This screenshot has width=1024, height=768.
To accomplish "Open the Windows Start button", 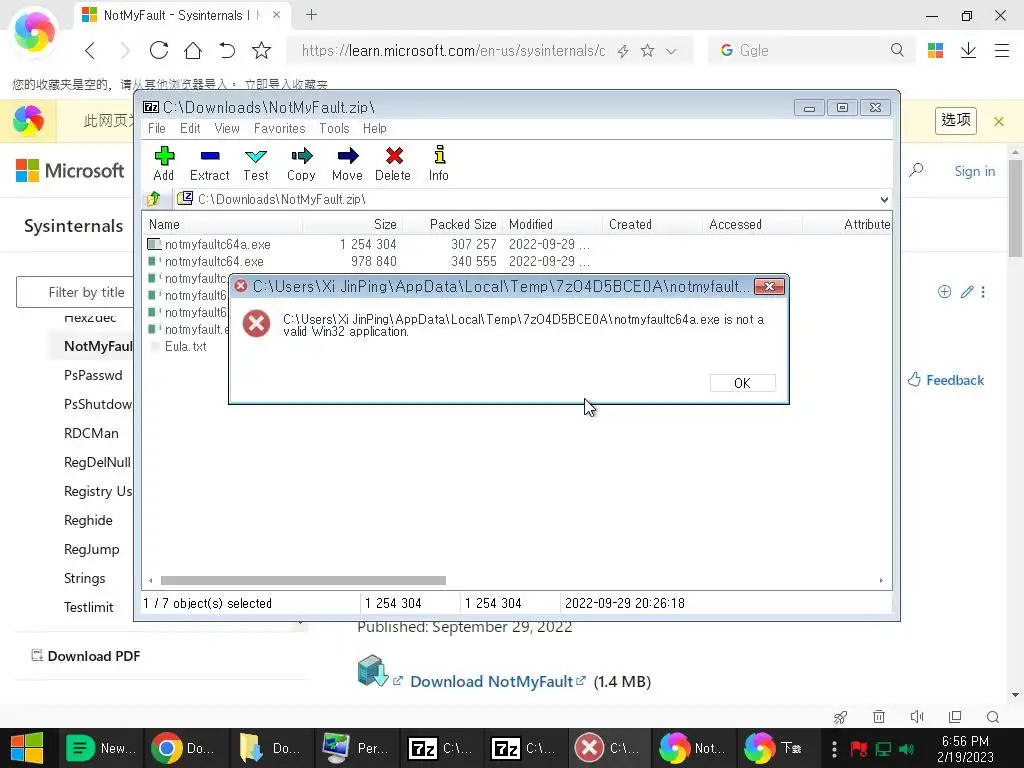I will (27, 748).
